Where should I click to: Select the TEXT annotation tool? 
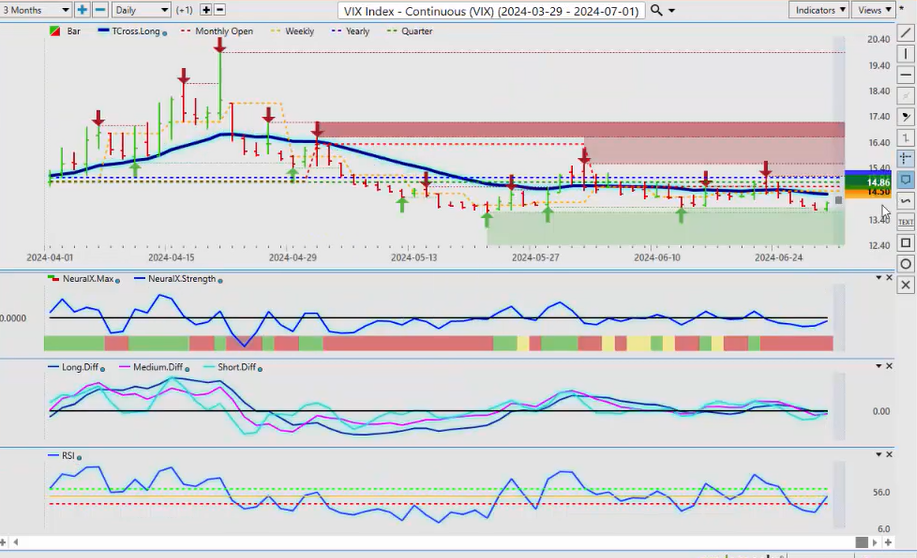(x=905, y=222)
